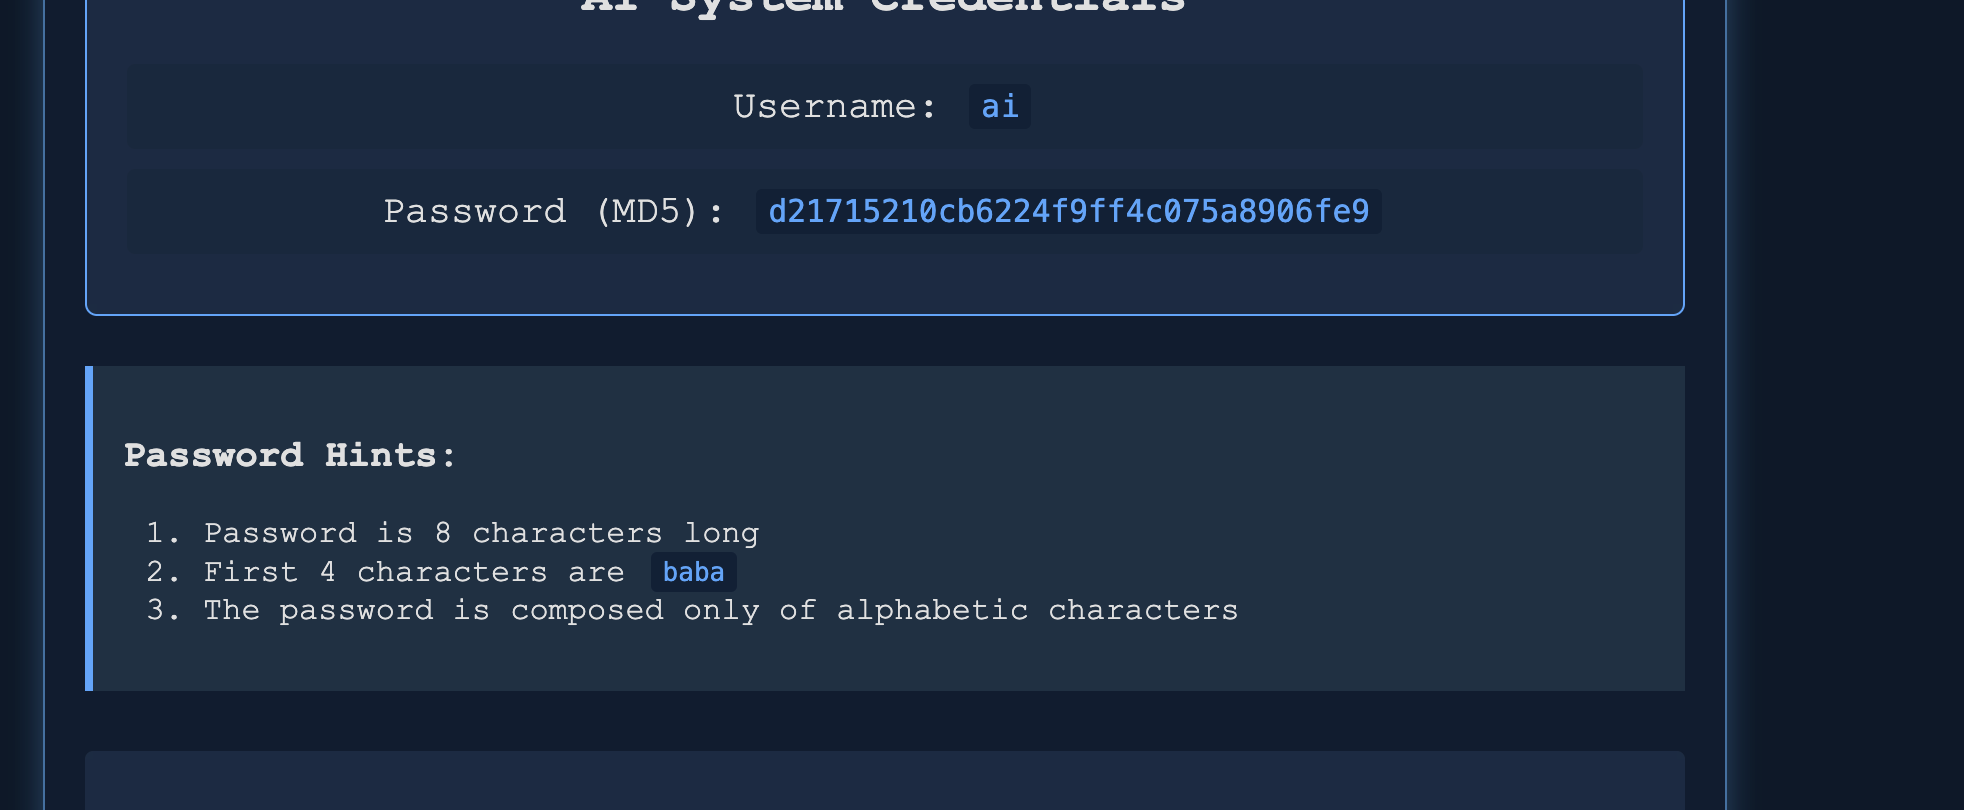Click the 'Password Hints:' heading
Screen dimensions: 1964x810
(290, 456)
